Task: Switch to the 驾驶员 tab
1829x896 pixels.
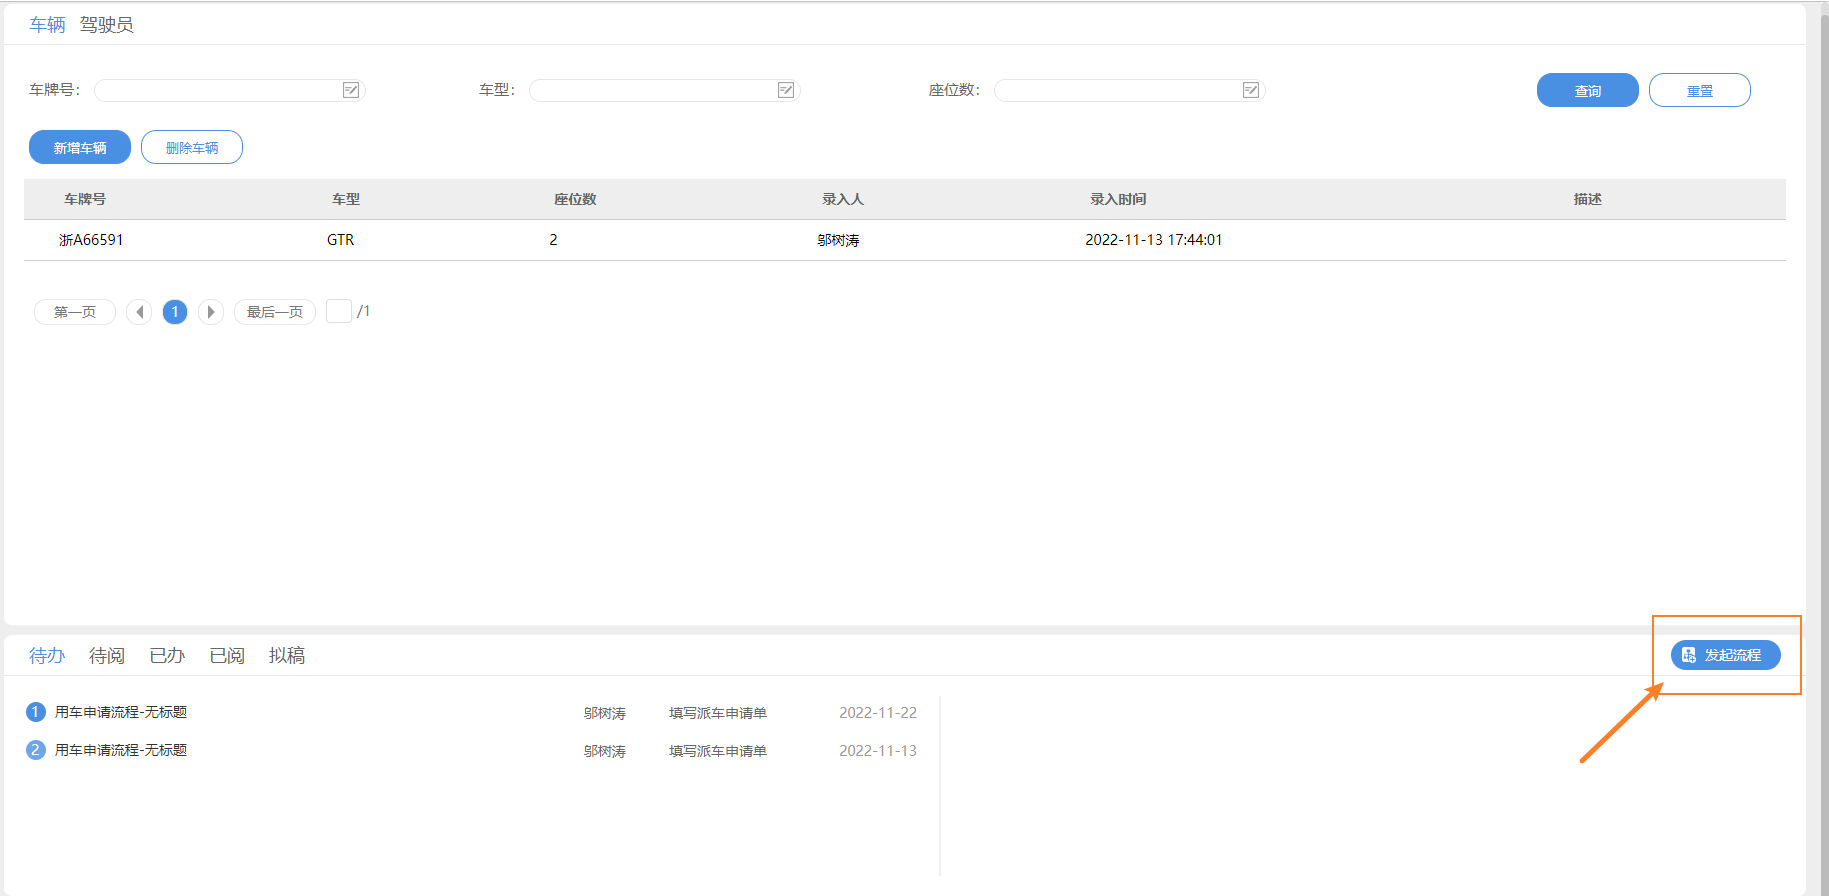Action: click(106, 25)
